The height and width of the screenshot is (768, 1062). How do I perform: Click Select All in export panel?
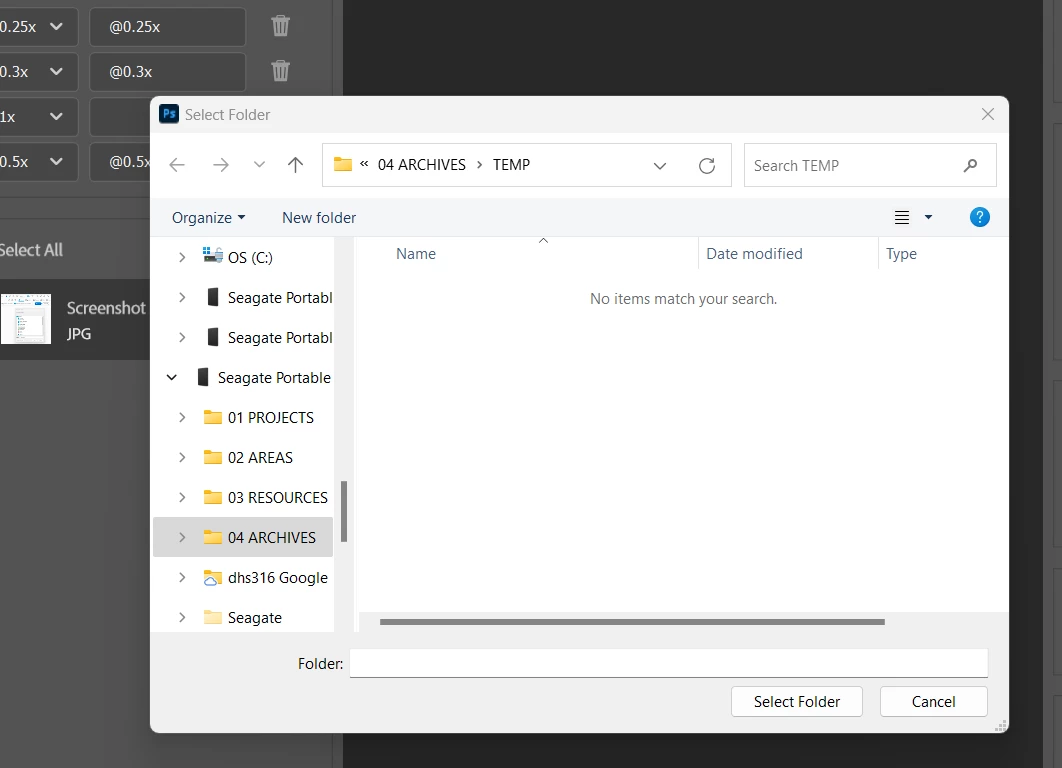point(31,250)
